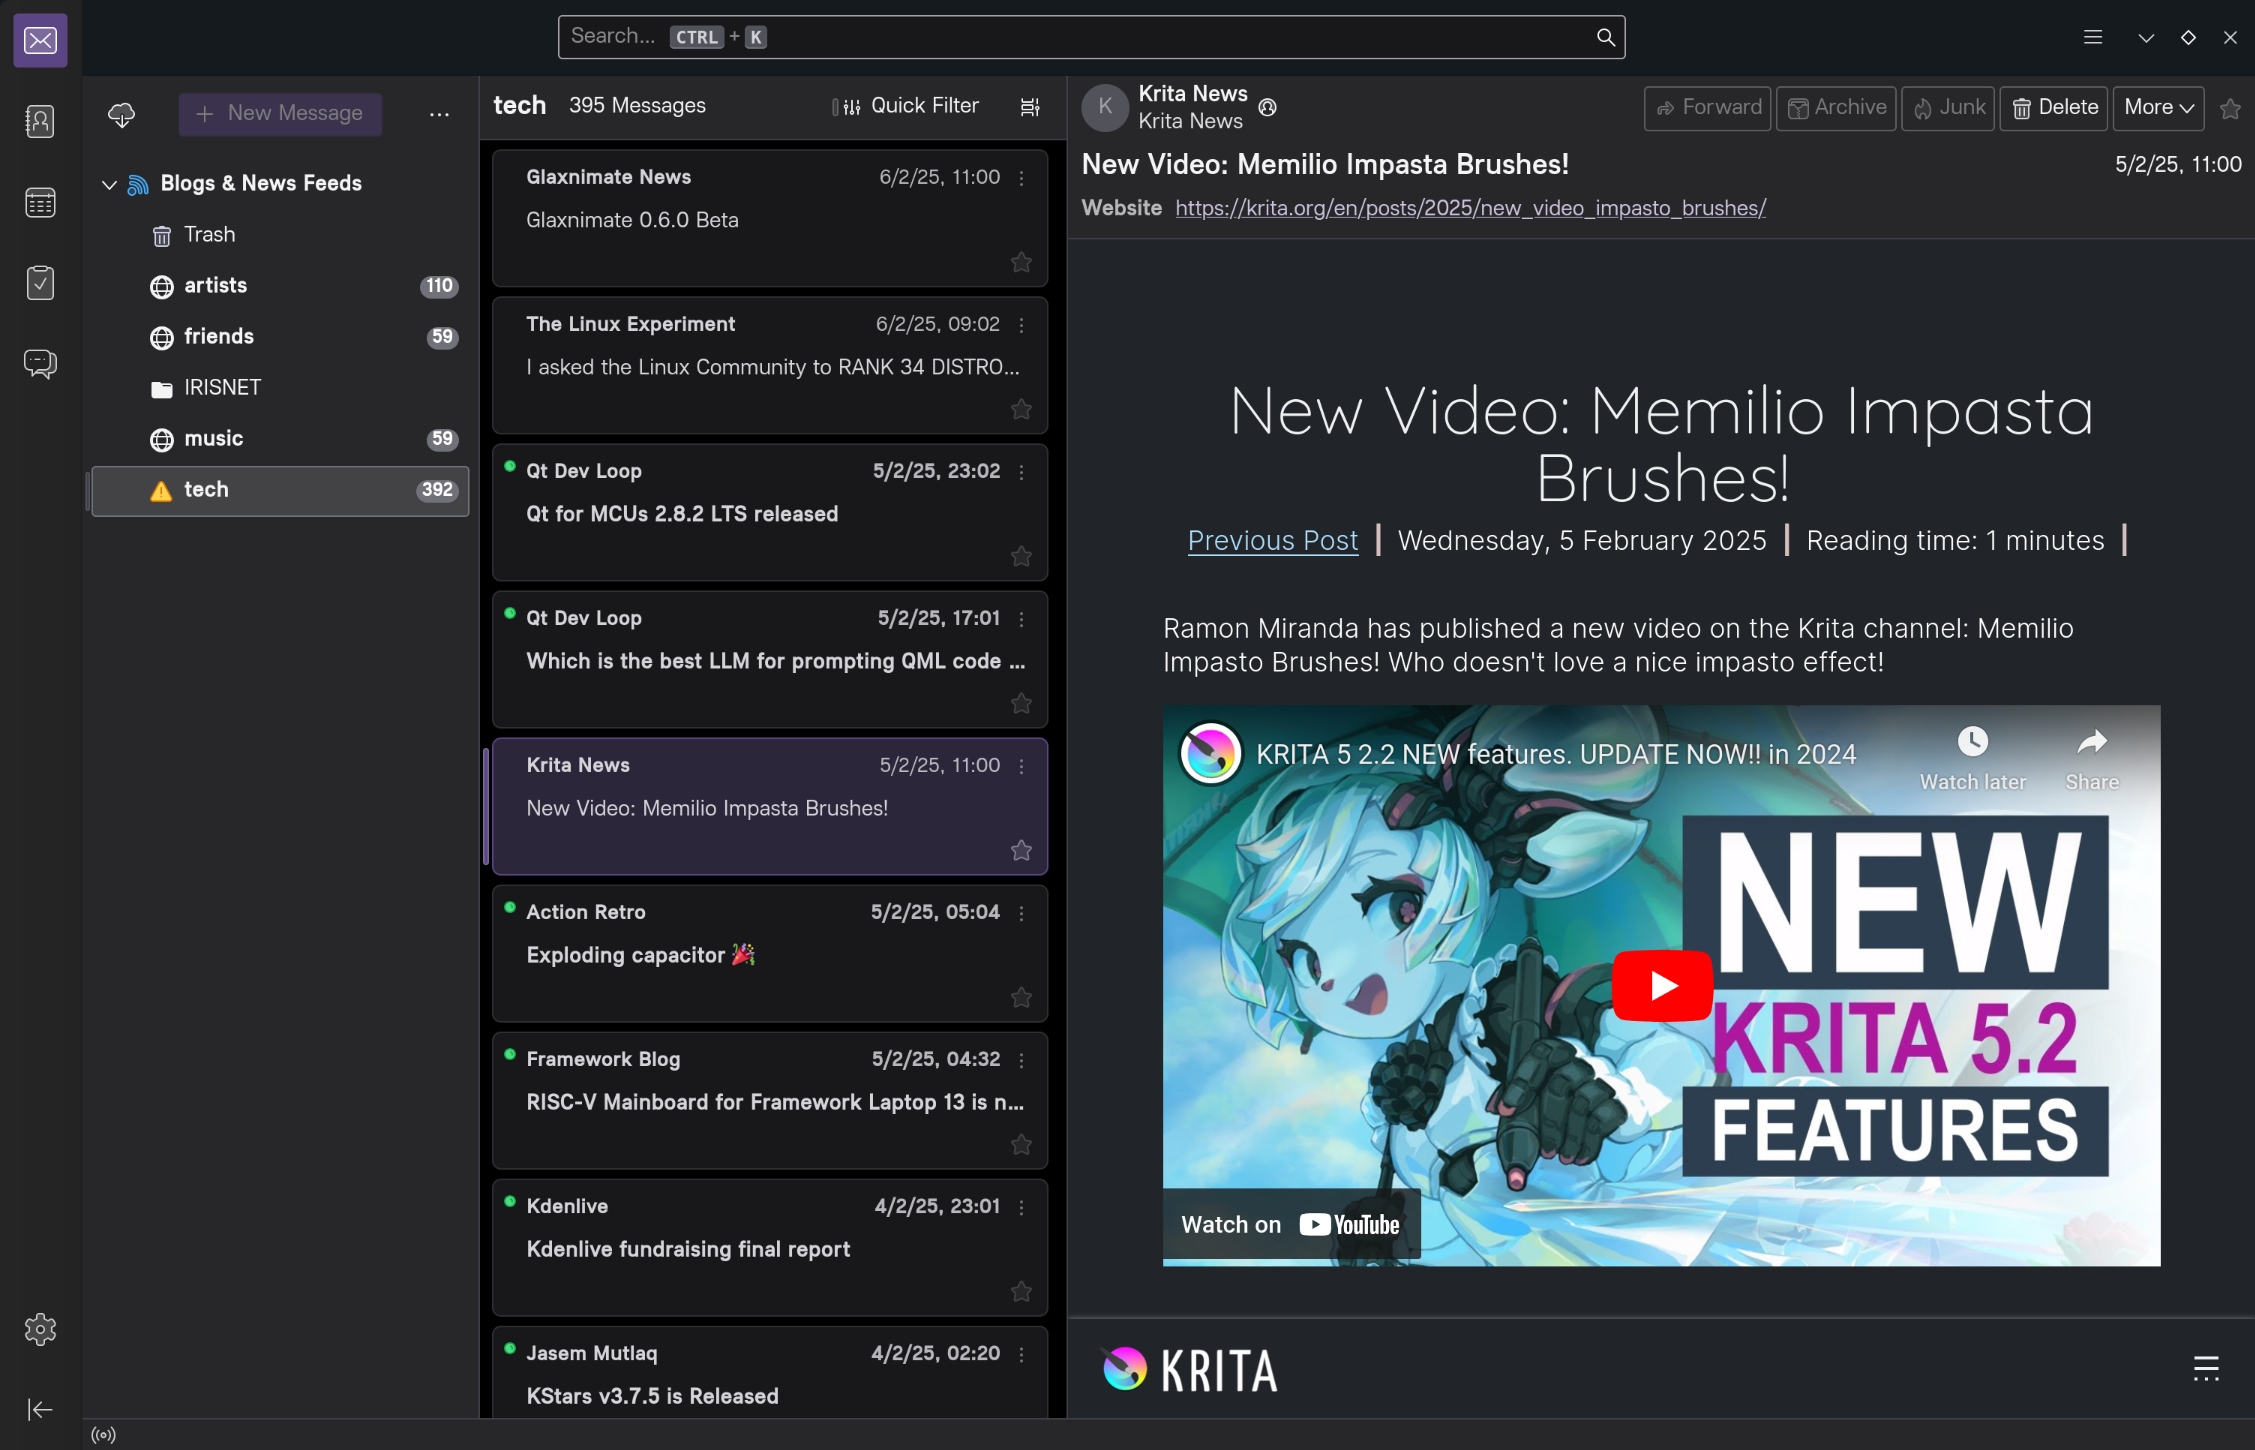Screen dimensions: 2255x1450
Task: Click the search magnifier icon
Action: pyautogui.click(x=1605, y=37)
